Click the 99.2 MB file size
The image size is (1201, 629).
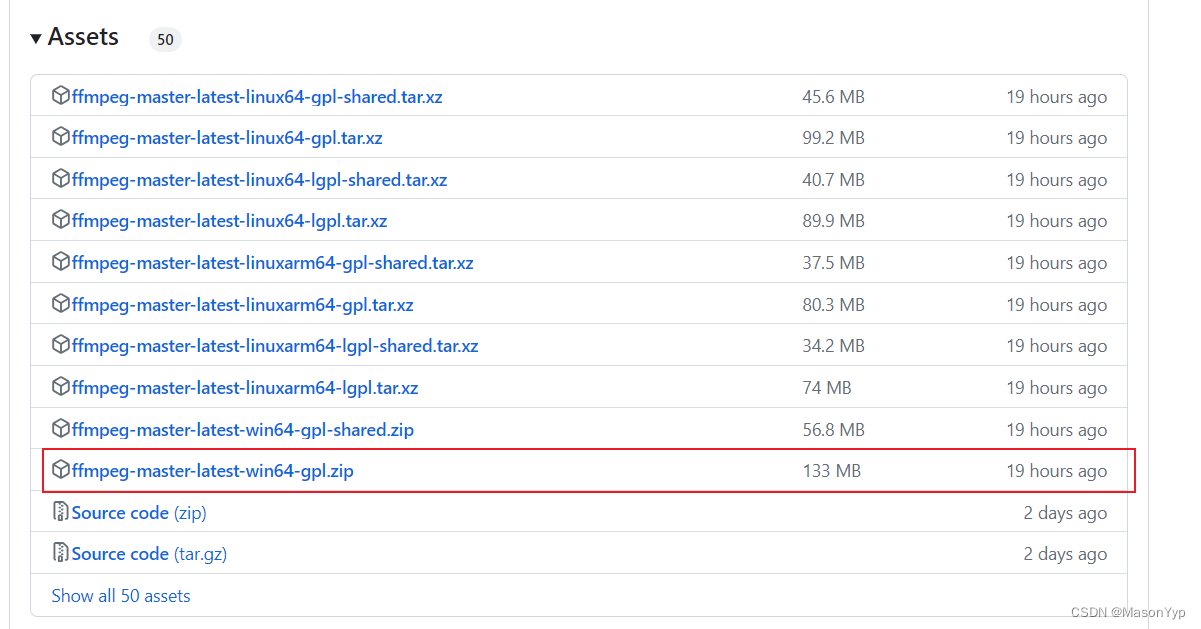pyautogui.click(x=833, y=138)
